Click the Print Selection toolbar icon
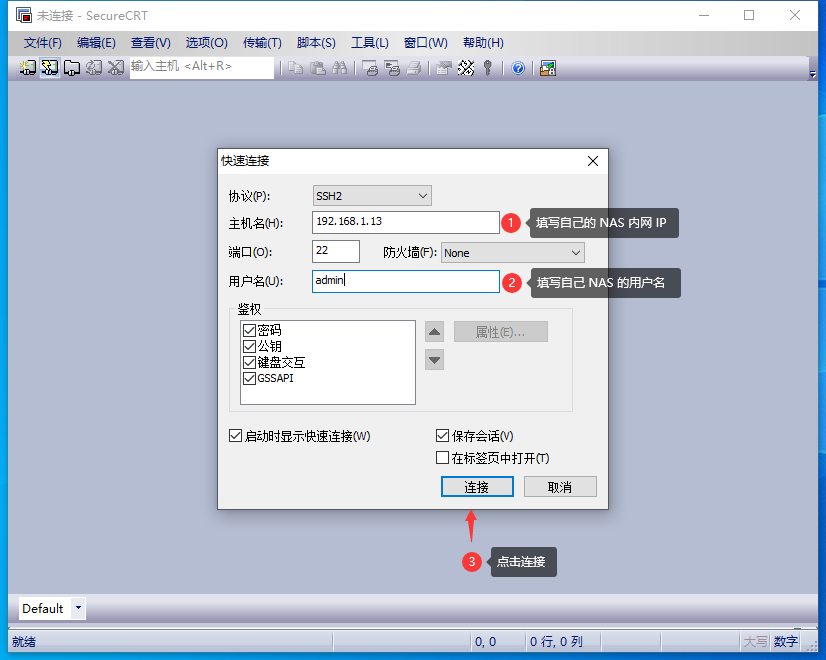826x660 pixels. pos(392,68)
